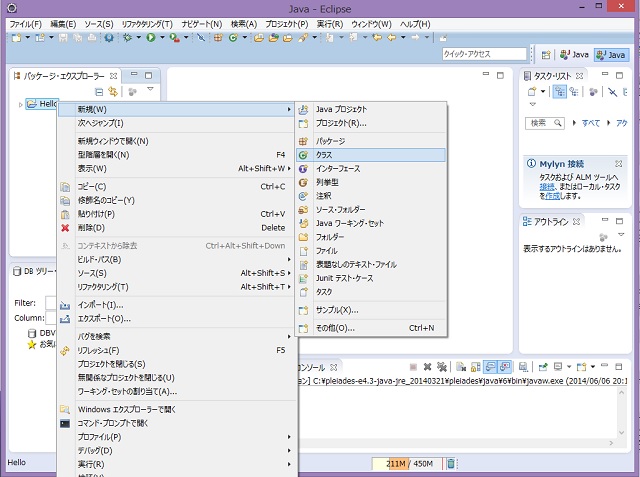Screen dimensions: 640x477
Task: Click the JUnit テスト・ケース icon entry
Action: tap(303, 278)
